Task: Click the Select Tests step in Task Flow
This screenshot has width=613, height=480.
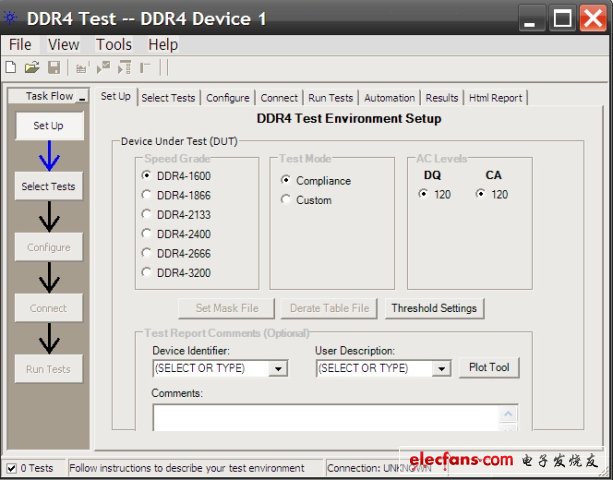Action: pyautogui.click(x=48, y=187)
